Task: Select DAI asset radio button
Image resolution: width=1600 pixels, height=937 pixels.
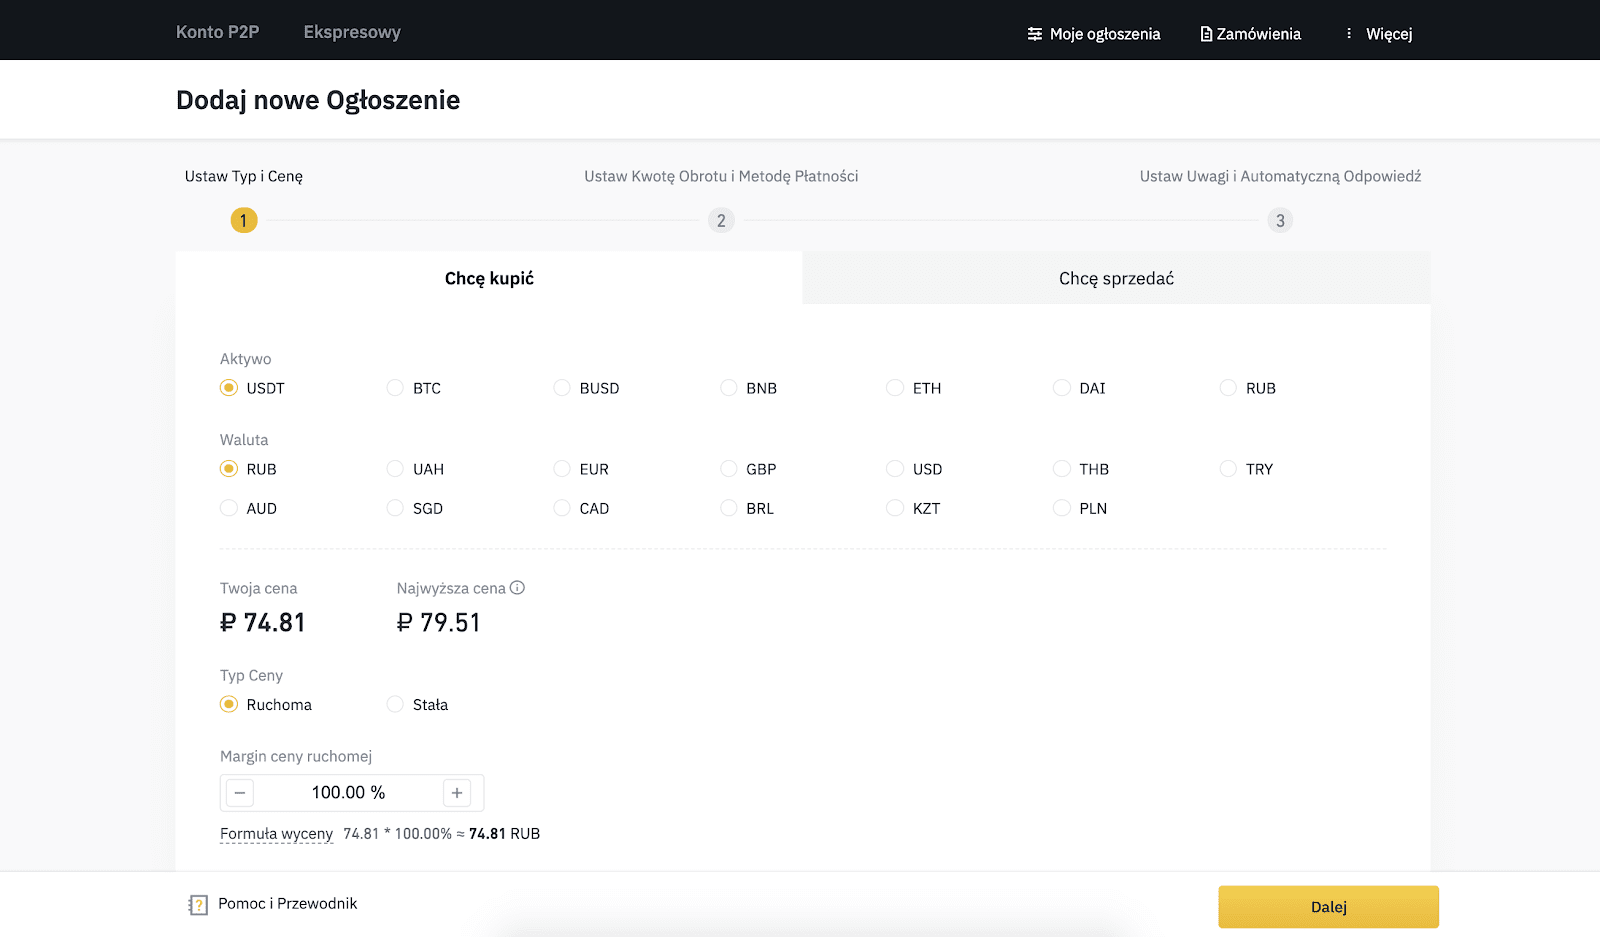Action: pyautogui.click(x=1062, y=388)
